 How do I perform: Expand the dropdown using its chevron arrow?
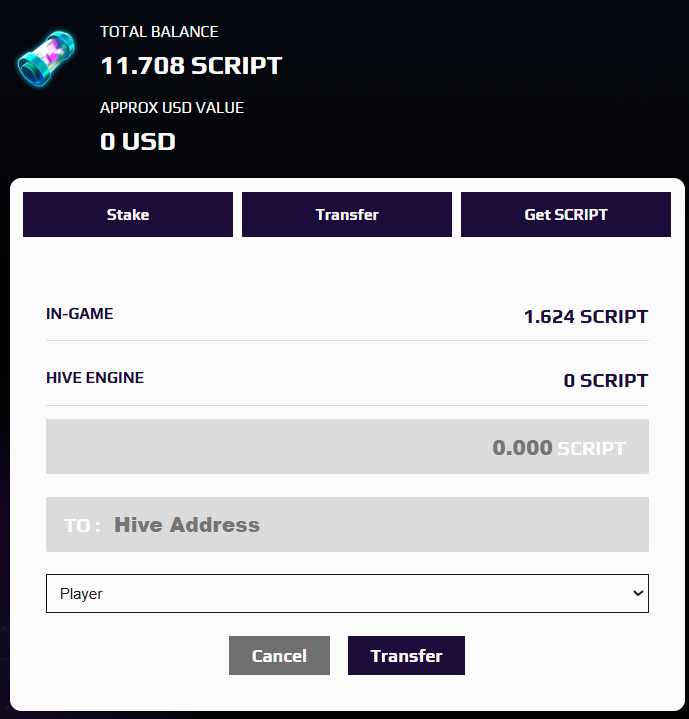638,593
